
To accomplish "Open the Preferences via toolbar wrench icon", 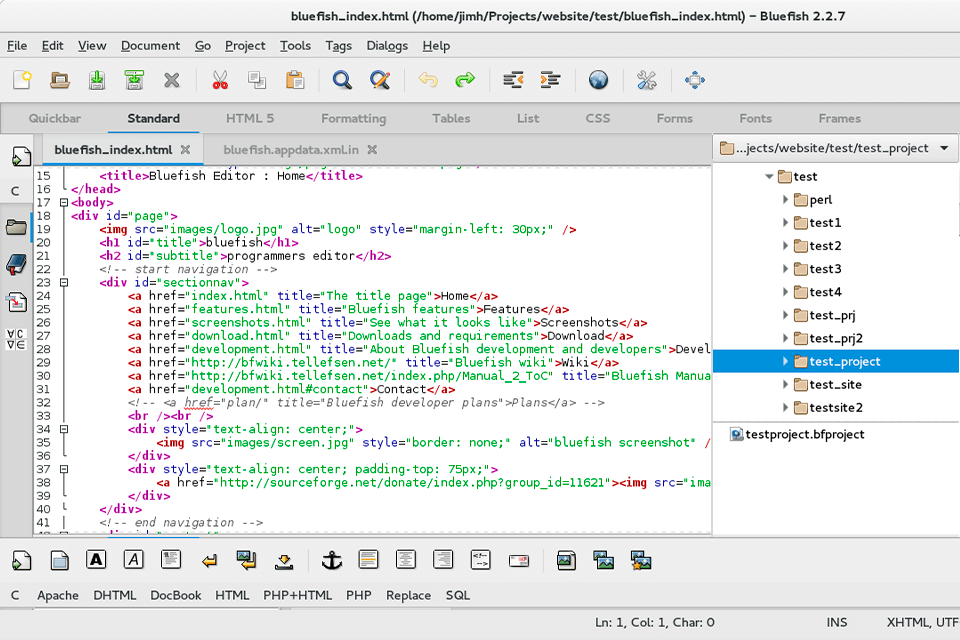I will click(647, 80).
